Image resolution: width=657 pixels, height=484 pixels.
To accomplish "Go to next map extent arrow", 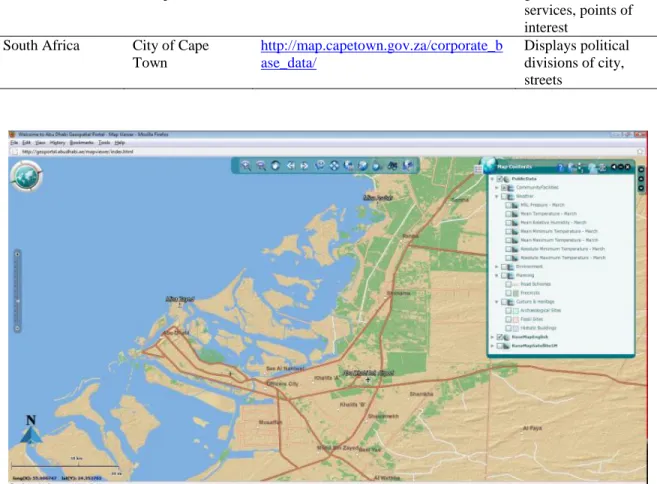I will coord(305,166).
